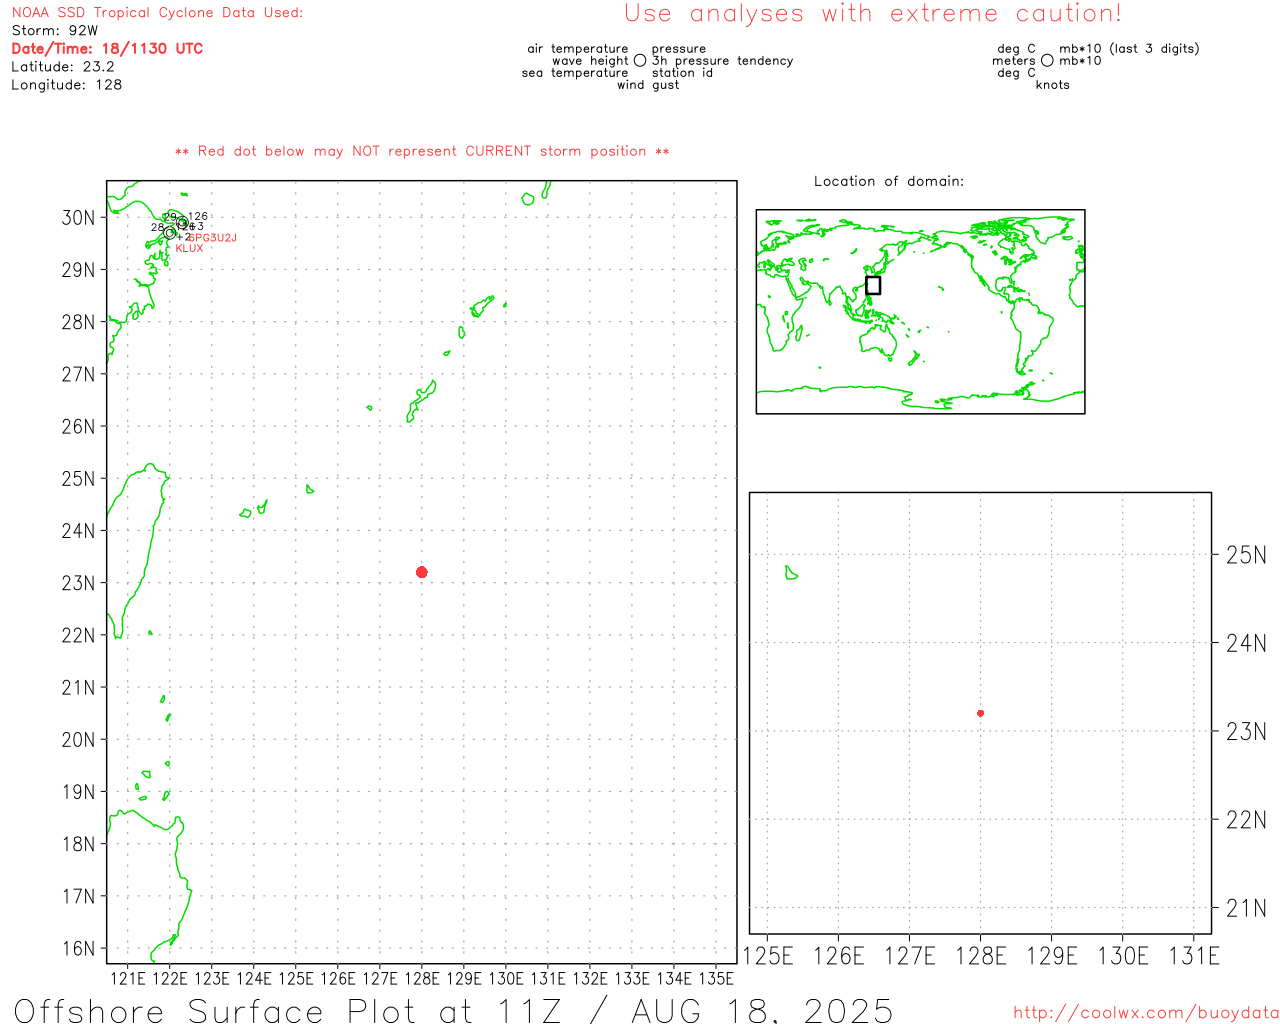Click the red storm dot on main map
The width and height of the screenshot is (1280, 1024).
click(x=422, y=572)
